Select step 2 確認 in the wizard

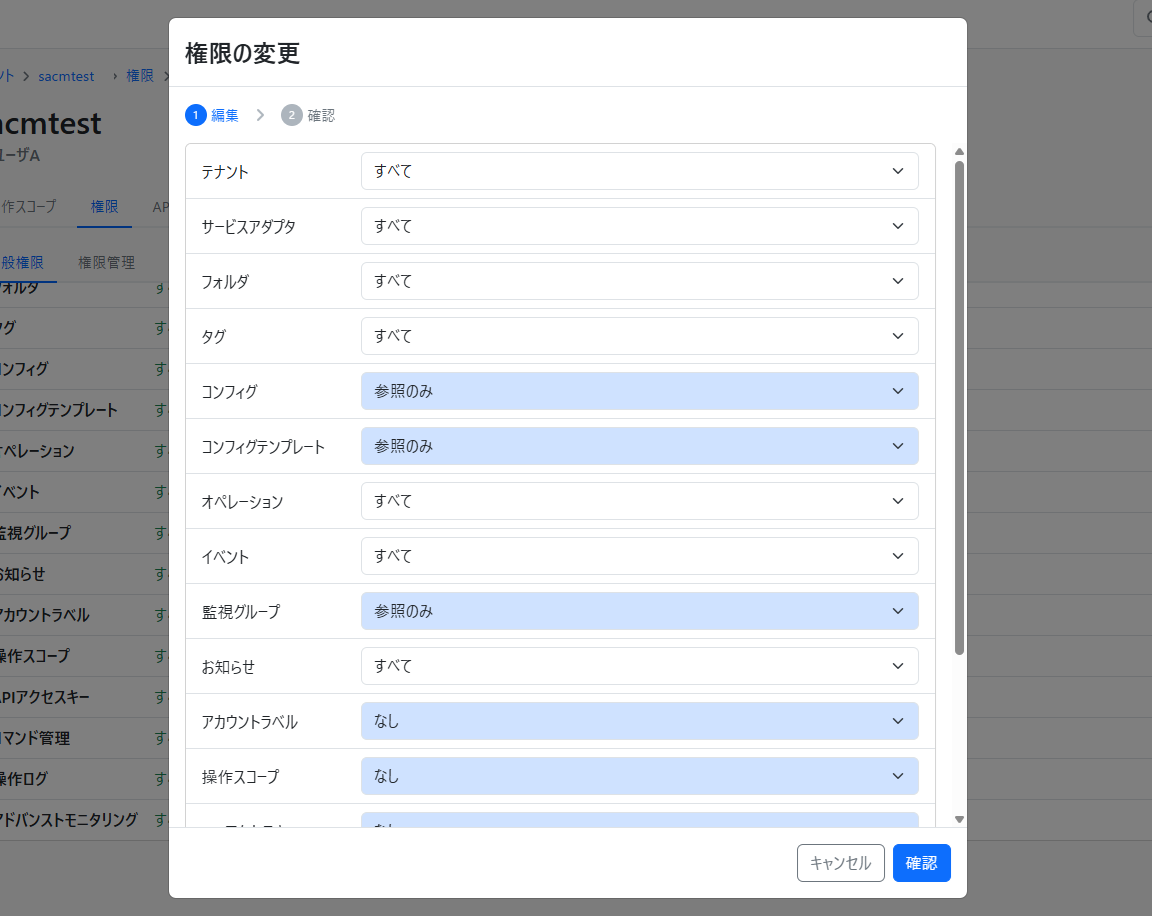[x=308, y=115]
